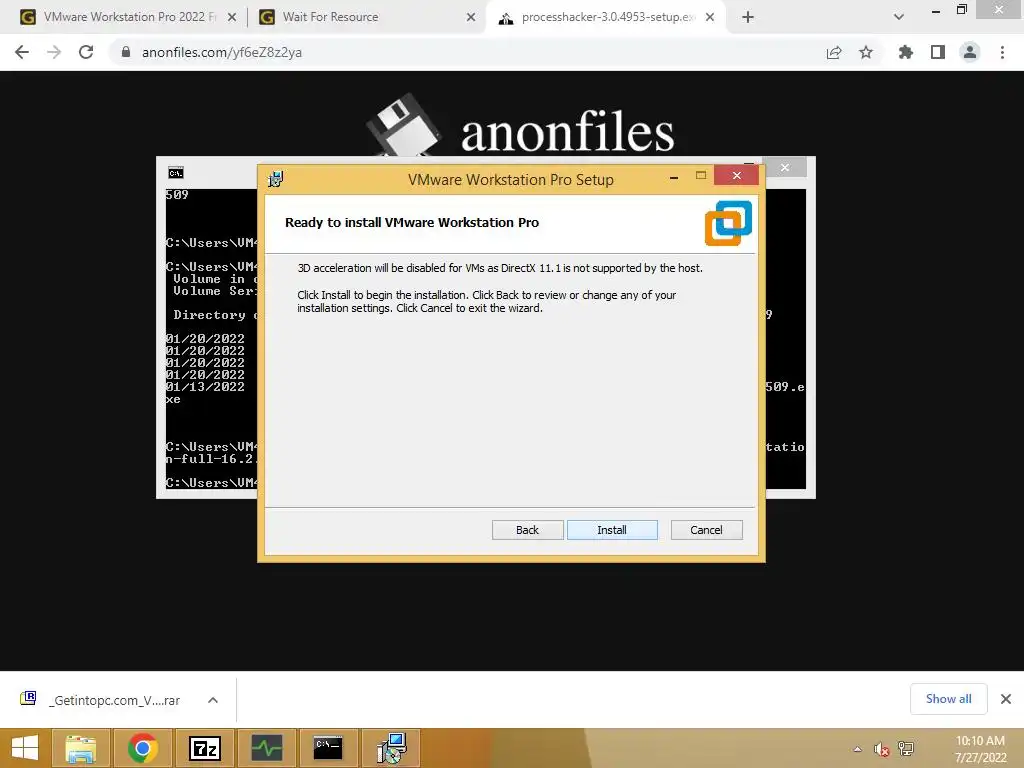Close the Command Prompt window behind

[785, 168]
